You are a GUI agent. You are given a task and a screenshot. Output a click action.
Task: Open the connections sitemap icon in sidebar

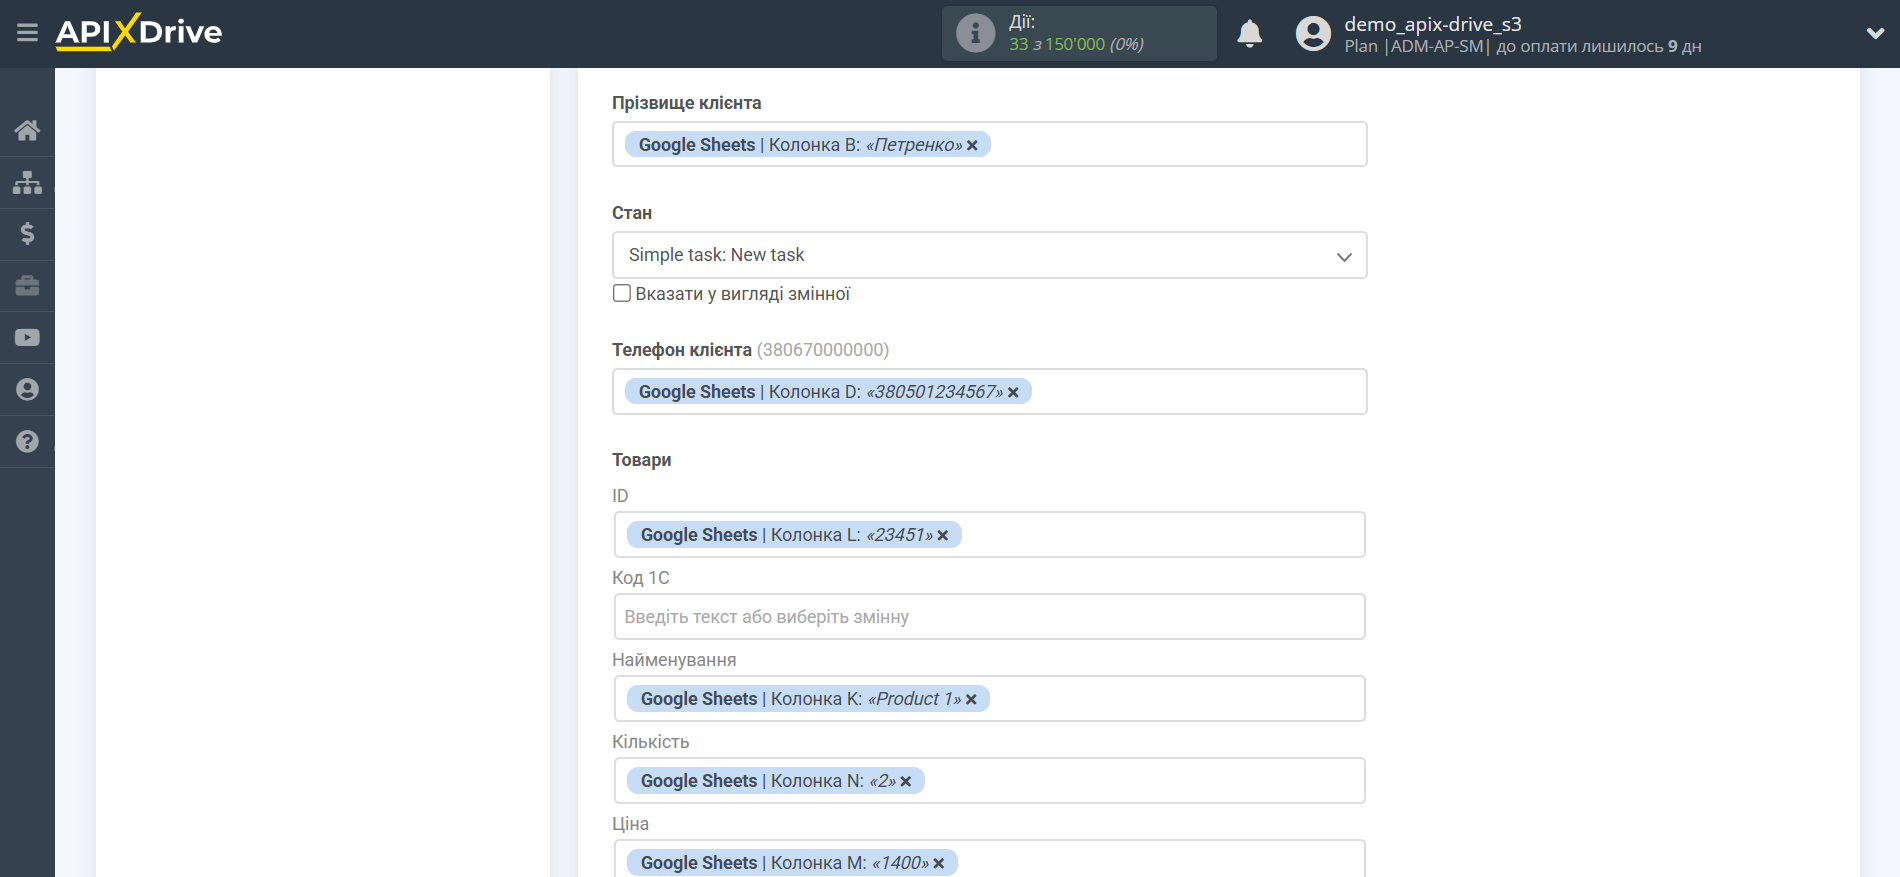click(27, 182)
